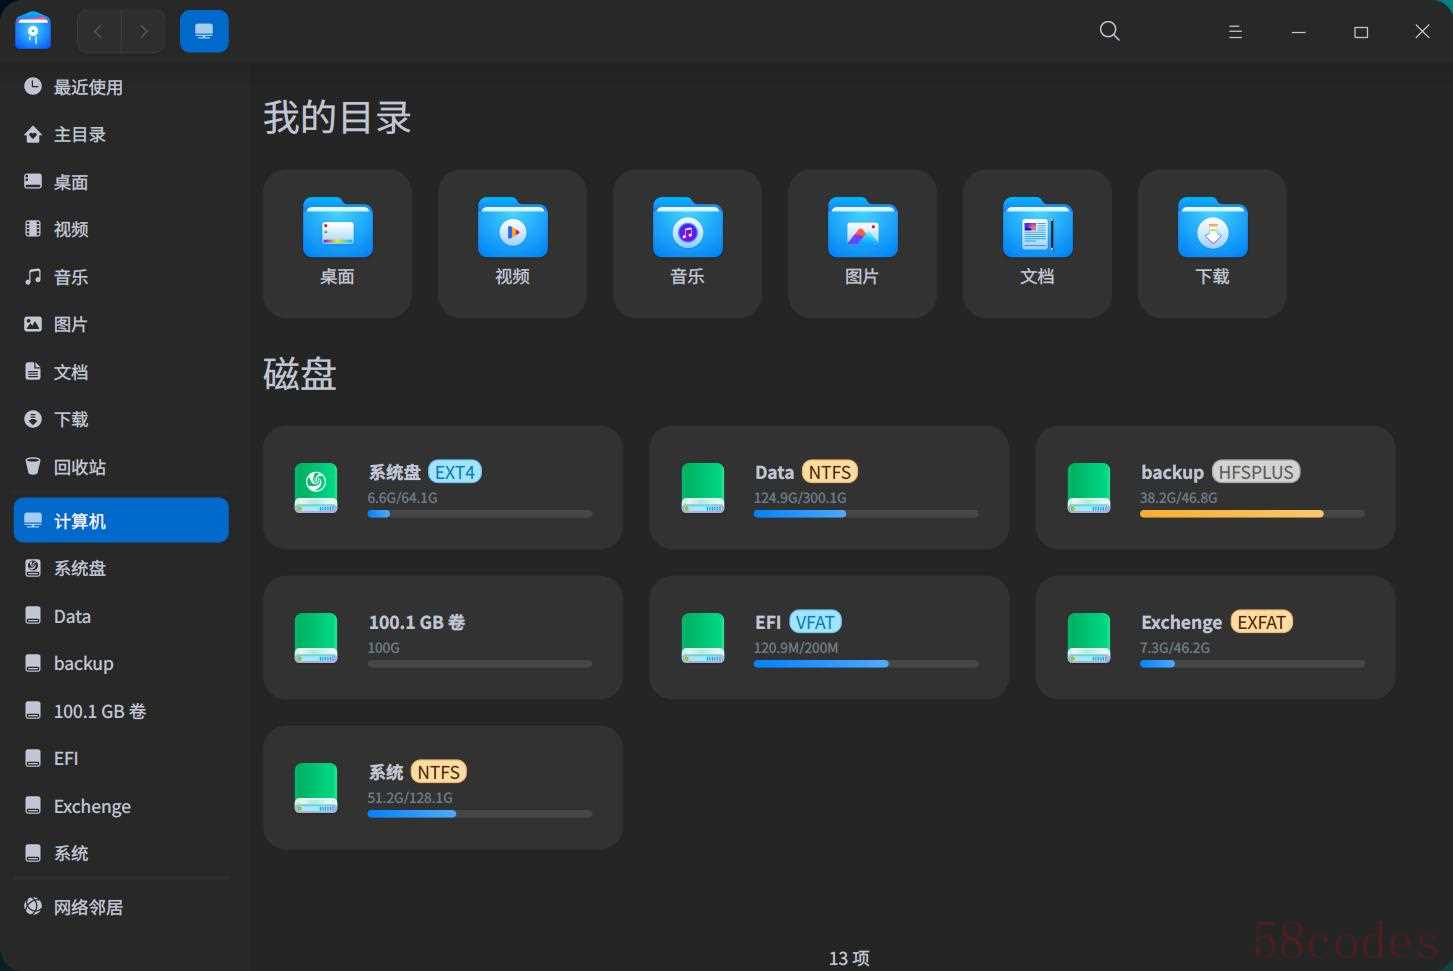This screenshot has width=1453, height=971.
Task: Open 最近使用 in sidebar
Action: (121, 87)
